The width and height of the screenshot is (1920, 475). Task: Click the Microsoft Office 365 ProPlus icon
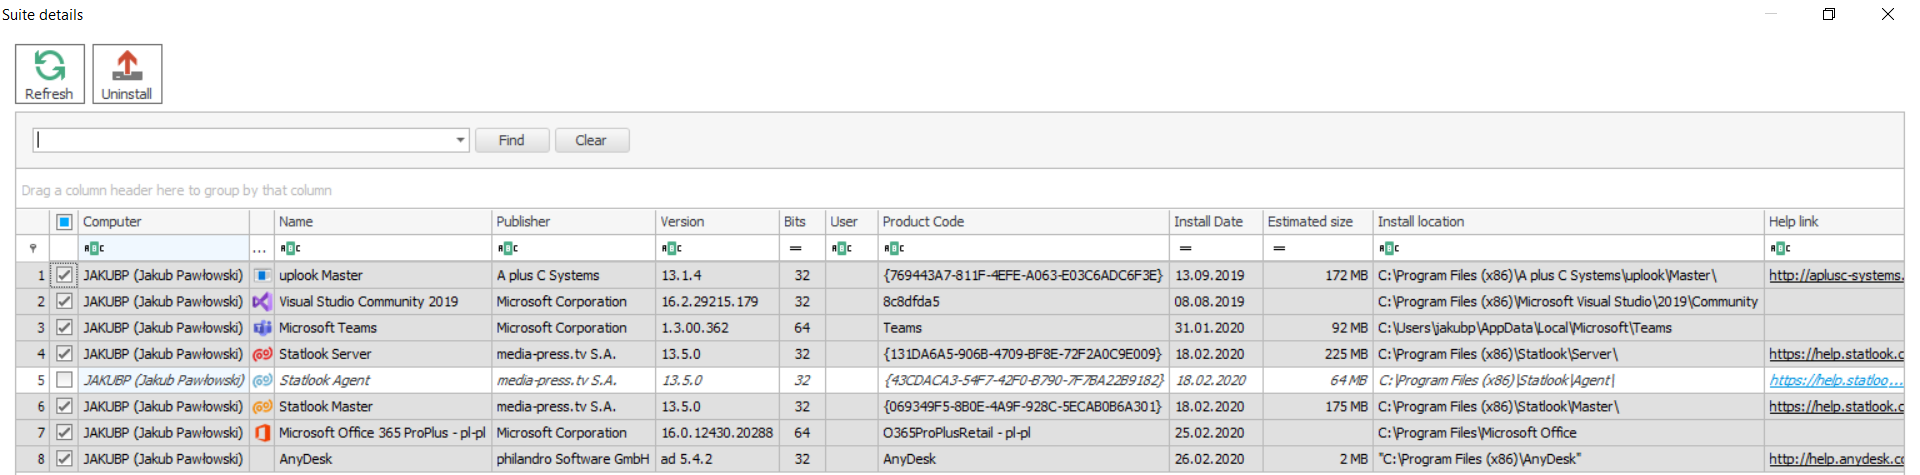click(x=262, y=432)
